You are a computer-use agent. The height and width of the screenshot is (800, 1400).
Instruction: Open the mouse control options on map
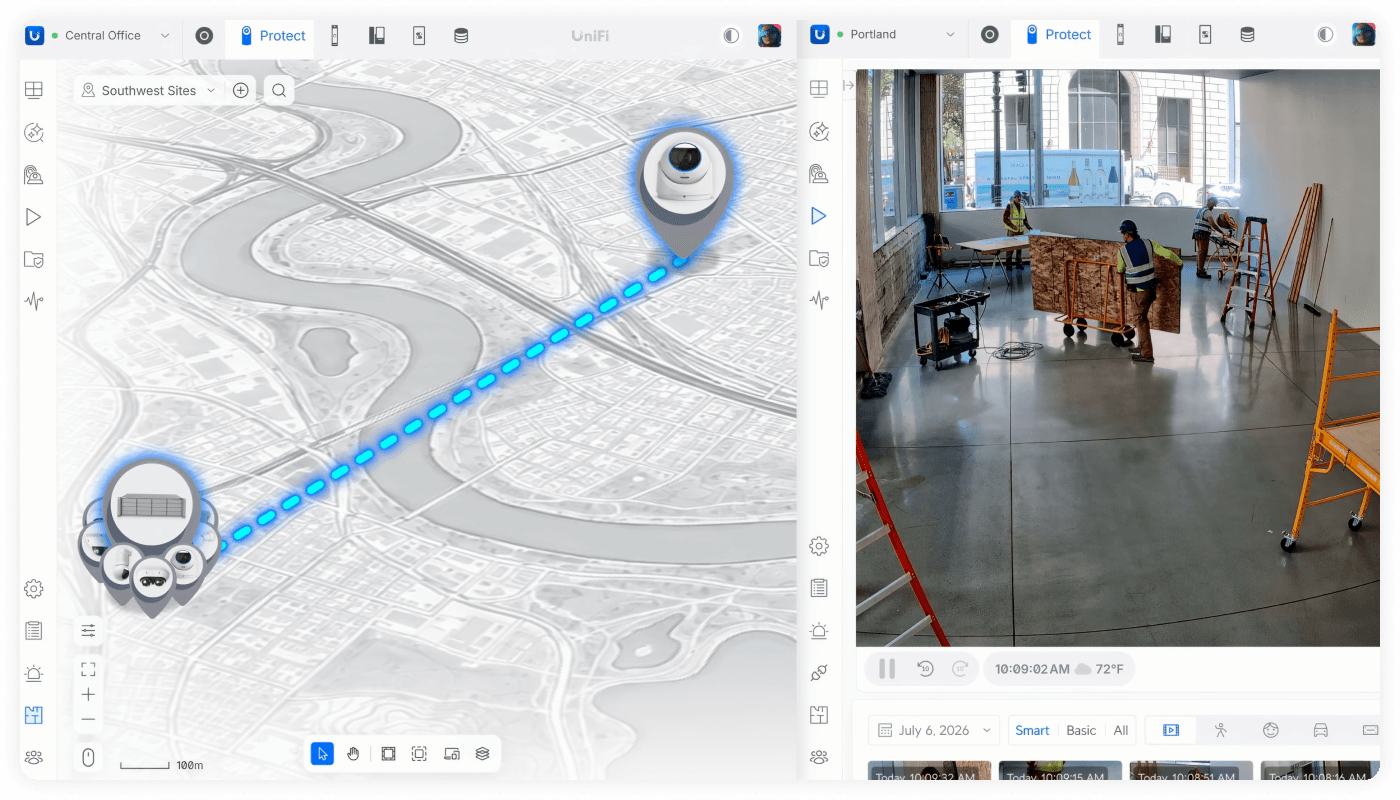pos(88,758)
